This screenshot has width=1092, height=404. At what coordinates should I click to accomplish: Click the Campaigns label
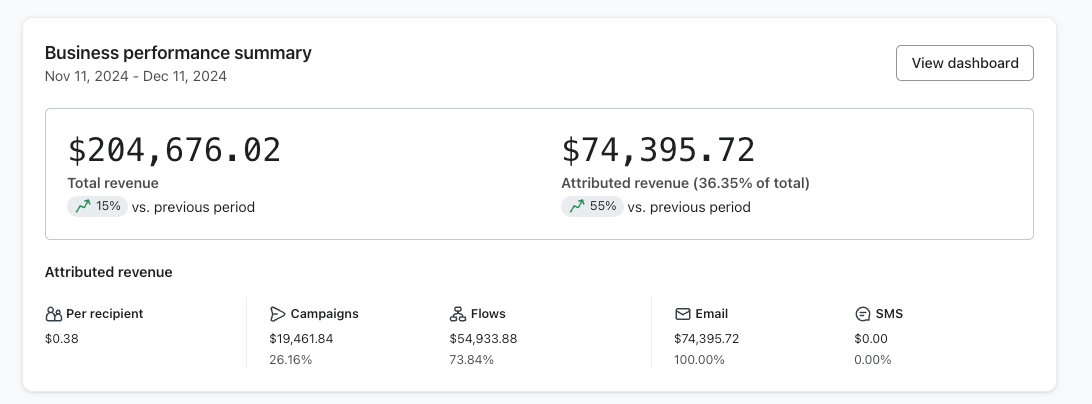(x=324, y=314)
